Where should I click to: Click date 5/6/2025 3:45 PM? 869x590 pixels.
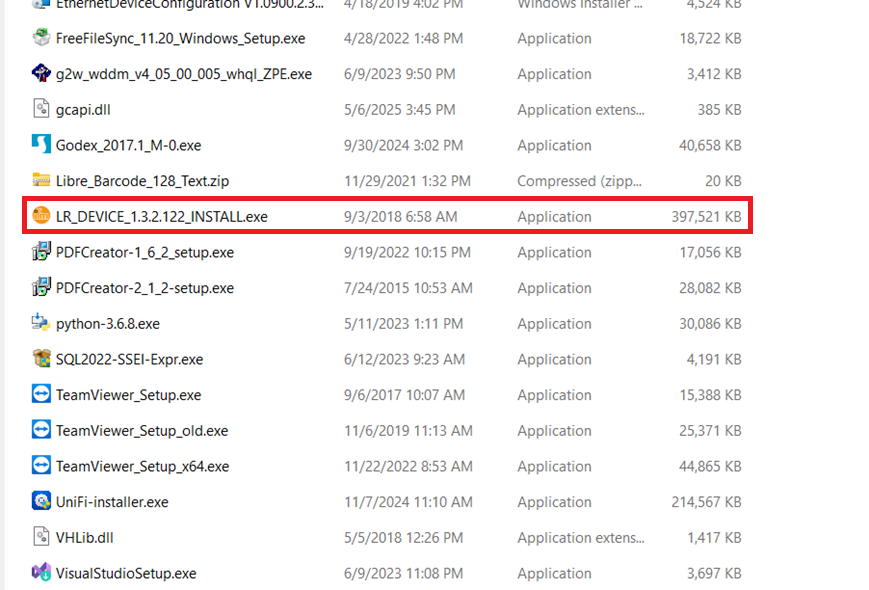point(400,110)
